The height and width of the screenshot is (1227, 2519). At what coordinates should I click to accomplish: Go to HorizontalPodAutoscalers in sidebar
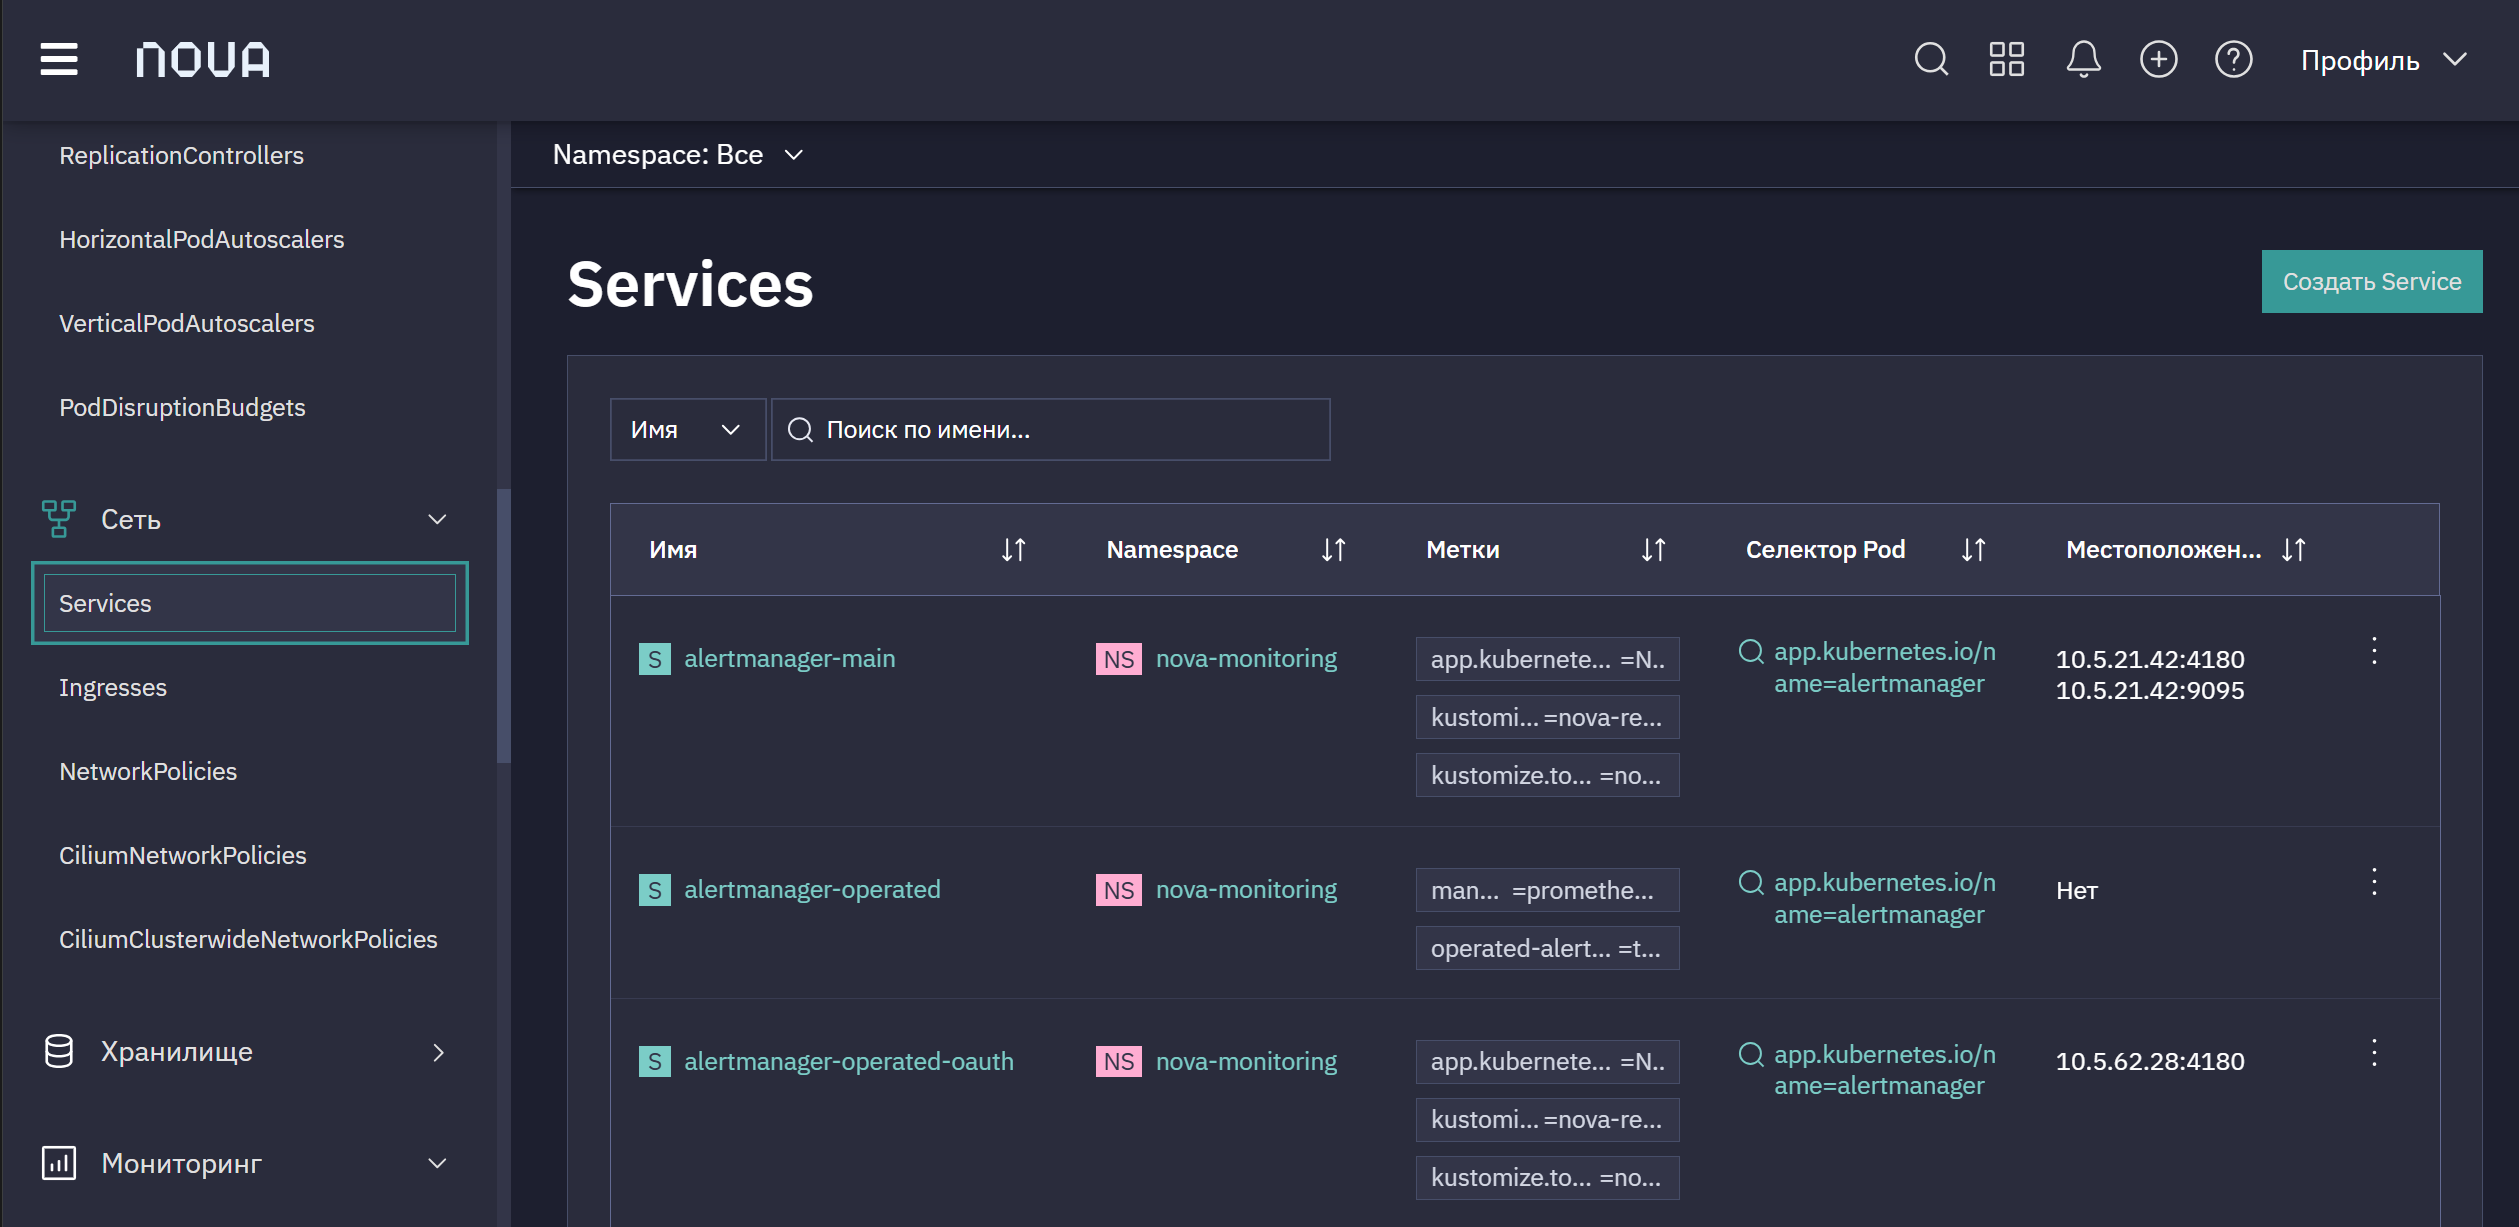[201, 240]
